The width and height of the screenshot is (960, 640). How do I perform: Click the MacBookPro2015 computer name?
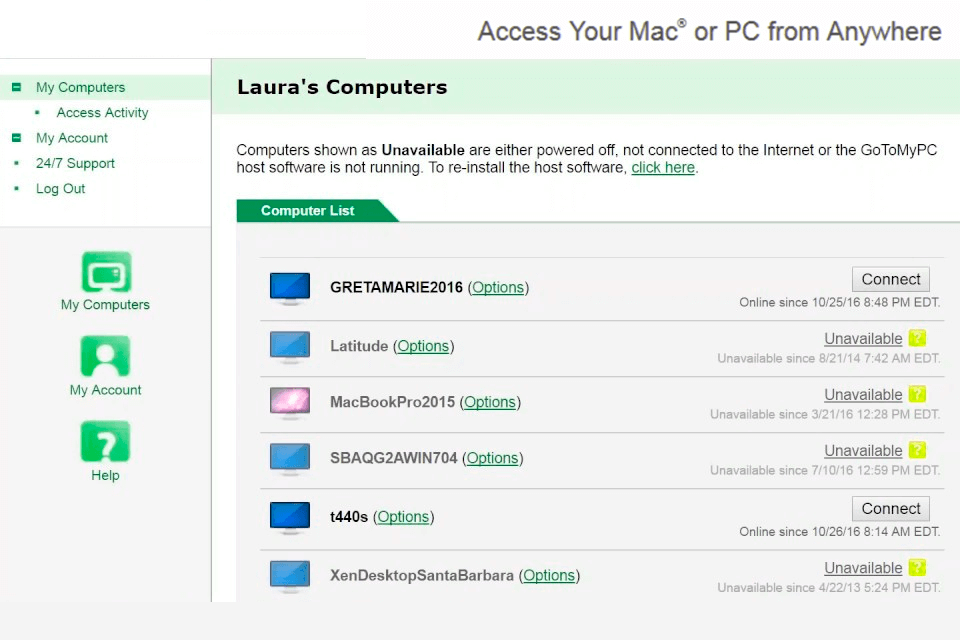click(392, 402)
